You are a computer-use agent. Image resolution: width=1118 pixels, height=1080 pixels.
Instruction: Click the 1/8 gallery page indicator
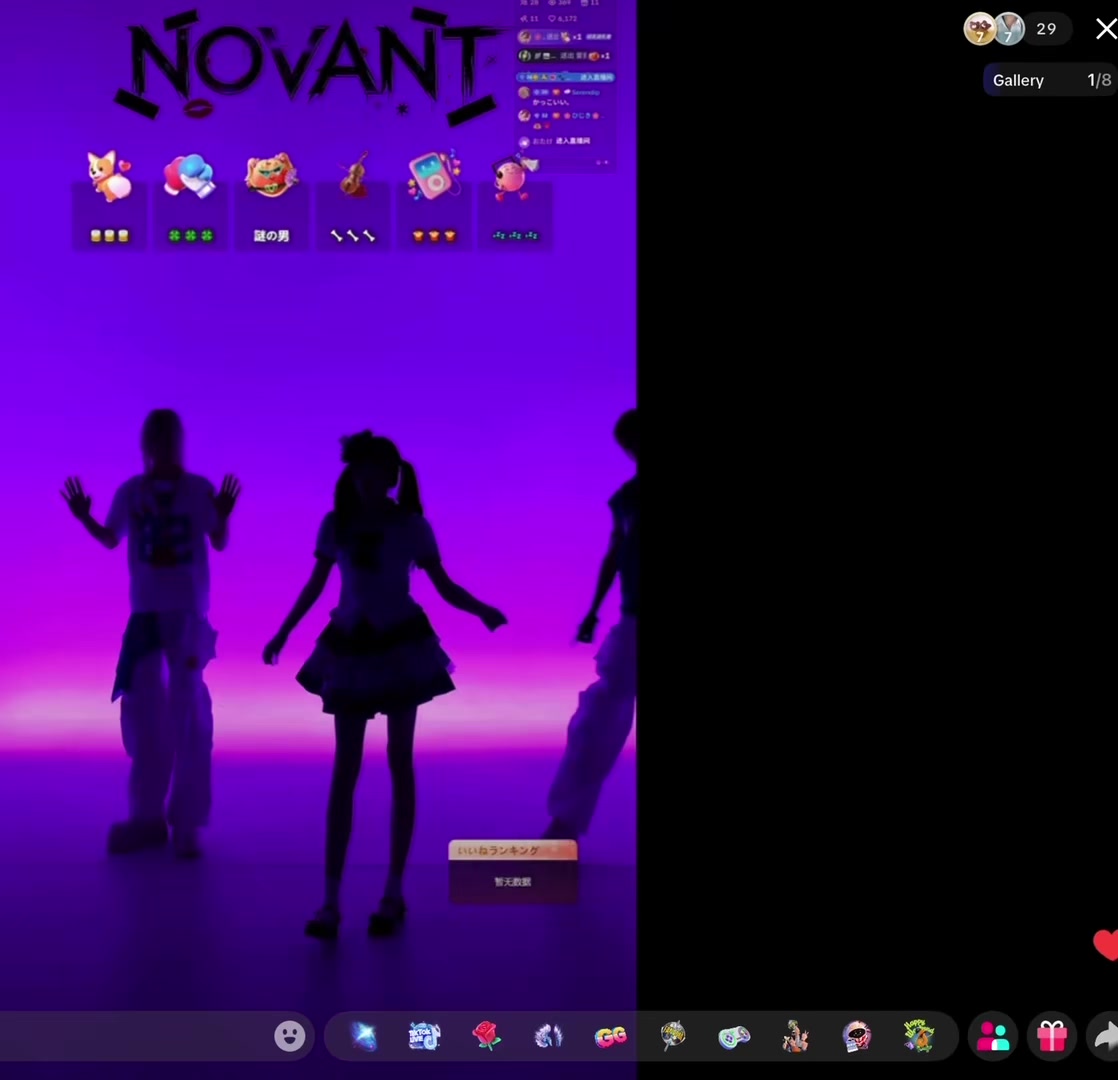(1099, 80)
